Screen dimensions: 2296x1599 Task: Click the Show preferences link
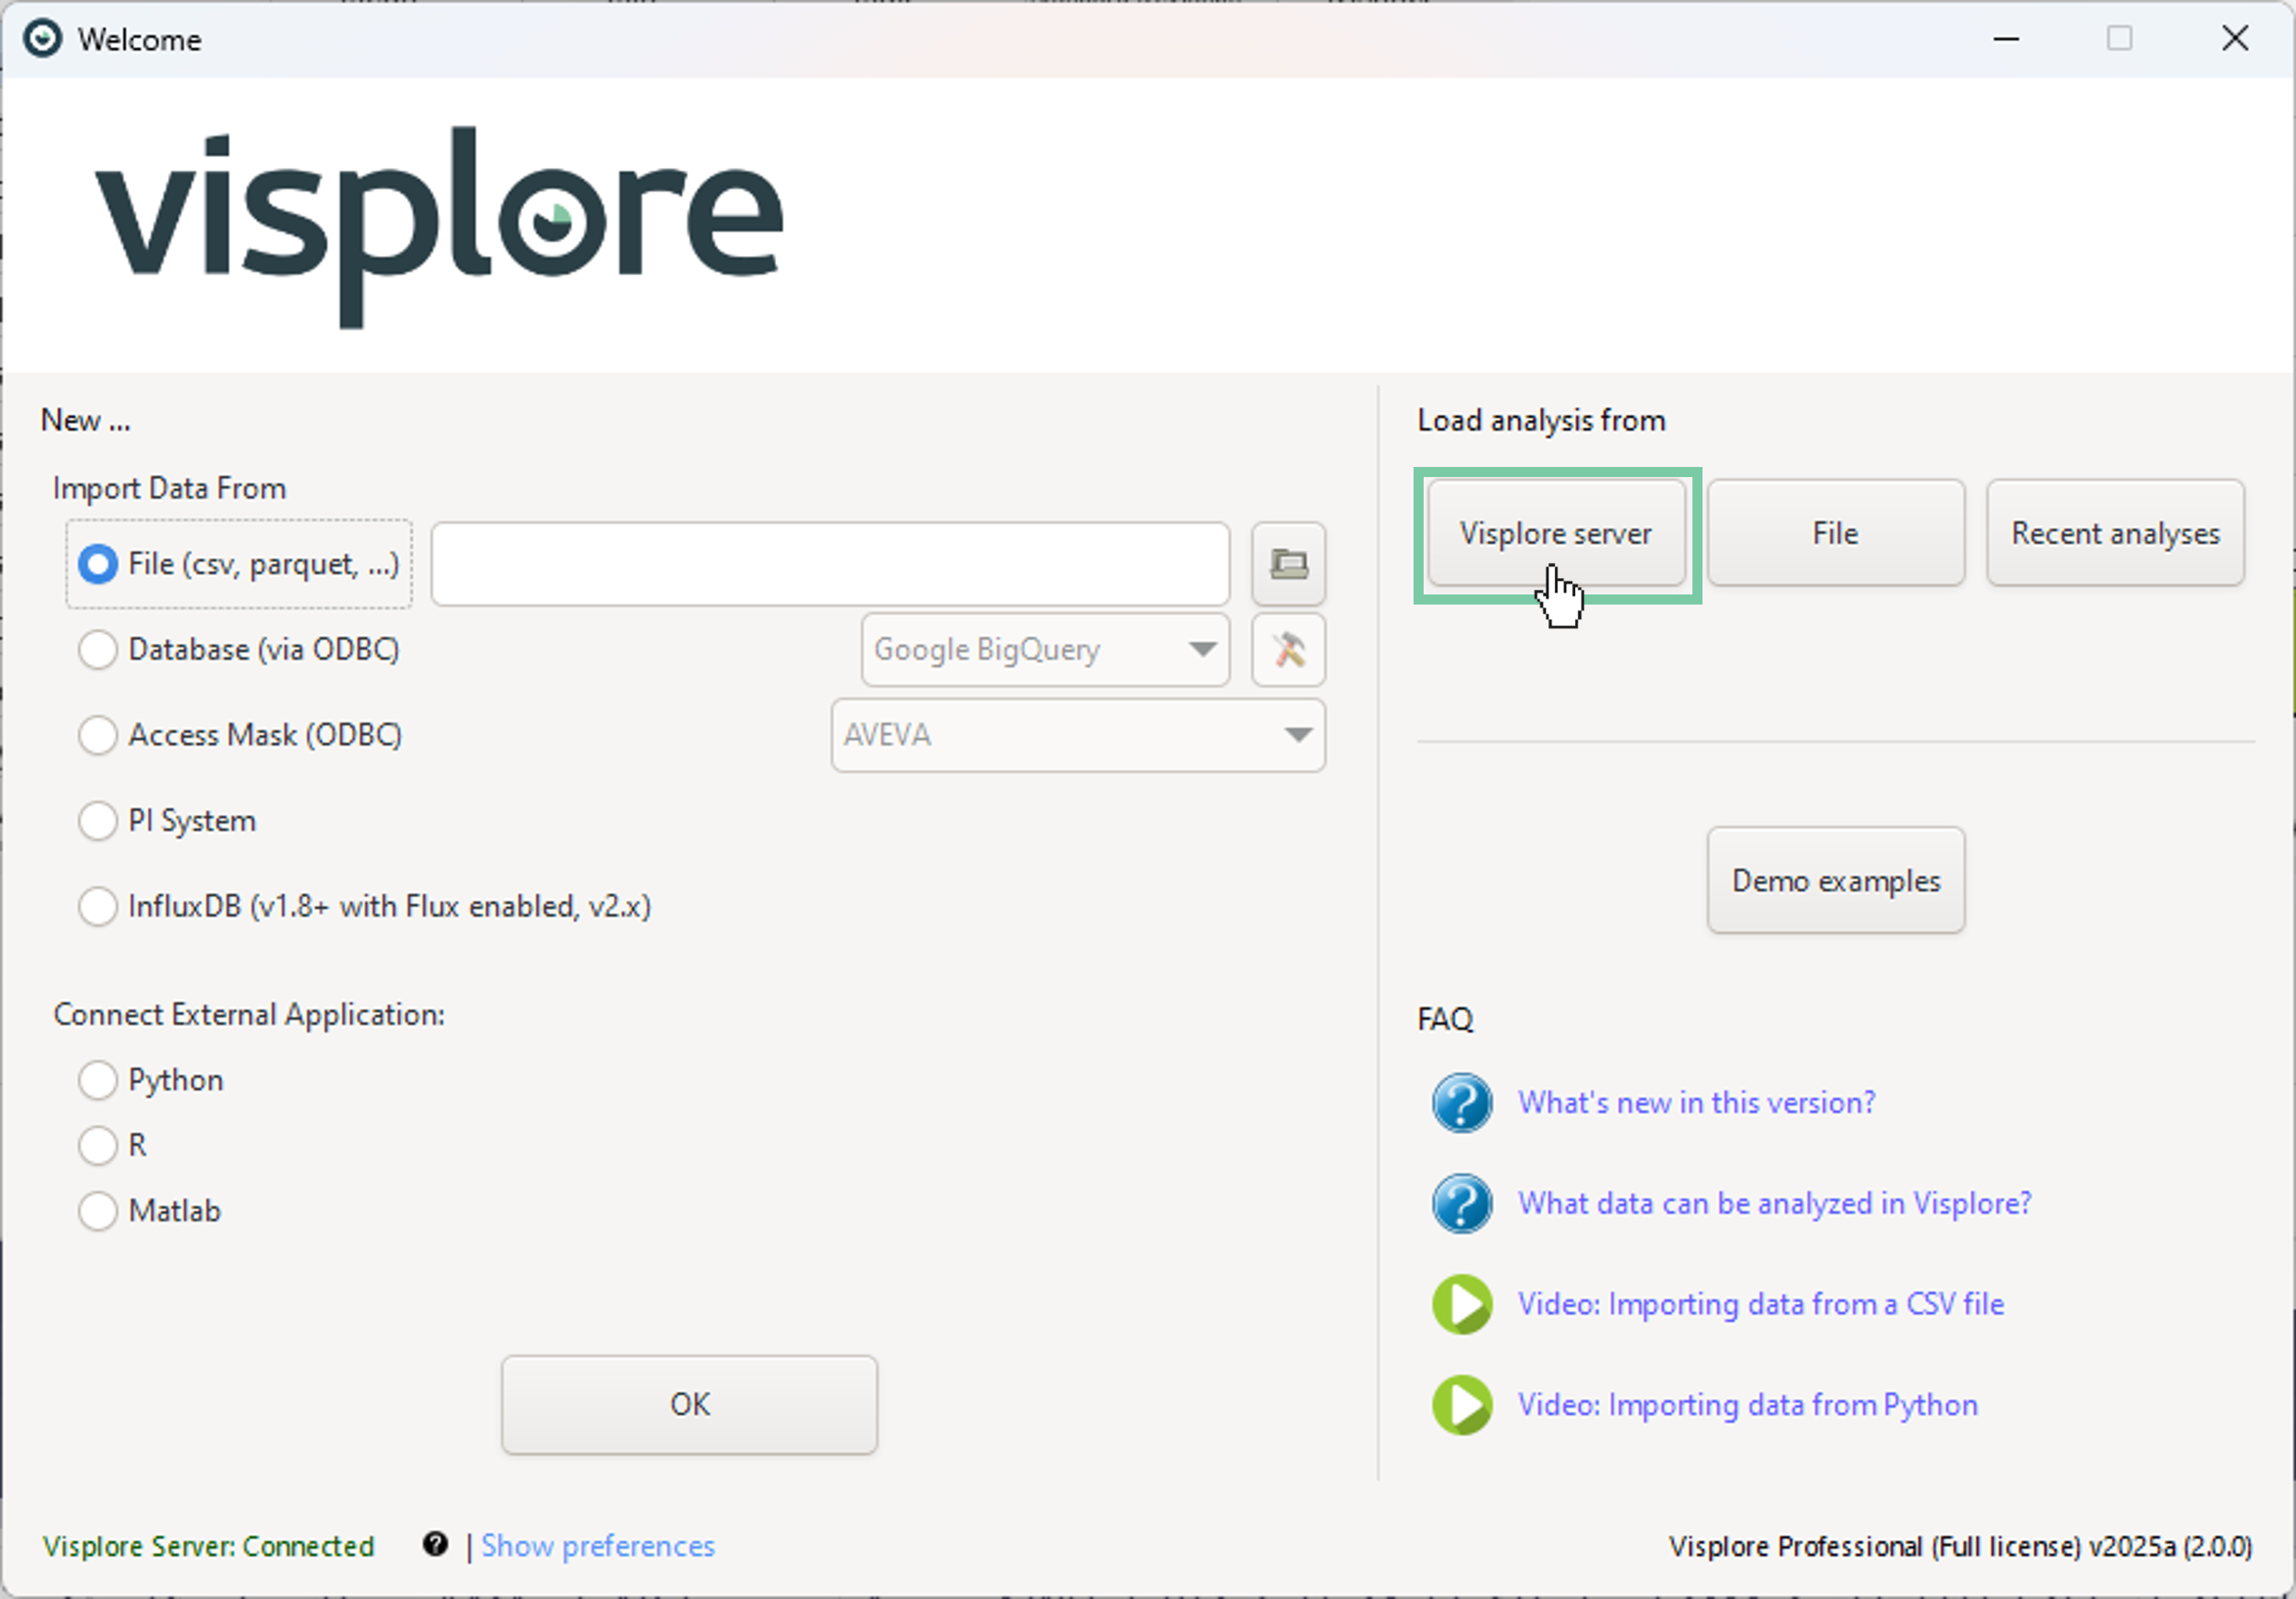pyautogui.click(x=598, y=1546)
